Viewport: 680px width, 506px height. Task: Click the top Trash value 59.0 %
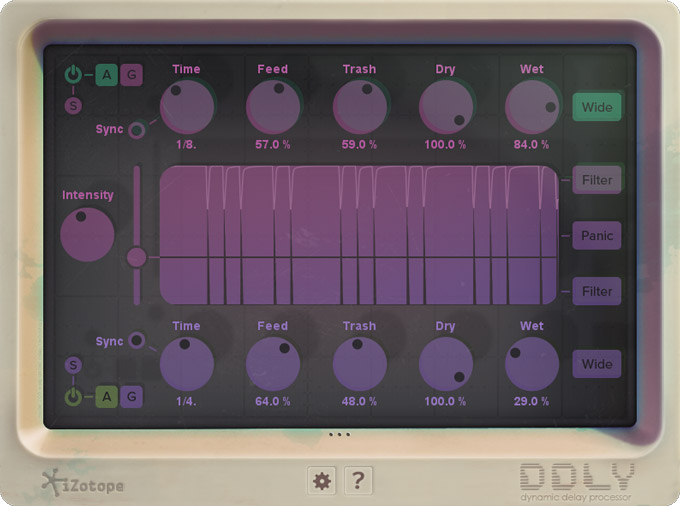click(x=359, y=144)
